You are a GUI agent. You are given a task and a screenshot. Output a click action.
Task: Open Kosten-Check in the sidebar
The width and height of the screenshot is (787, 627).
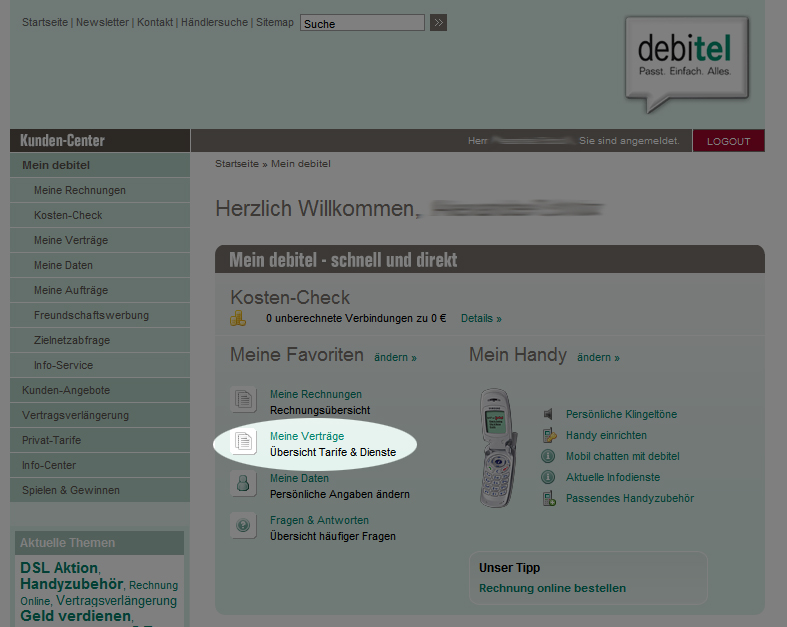coord(68,215)
